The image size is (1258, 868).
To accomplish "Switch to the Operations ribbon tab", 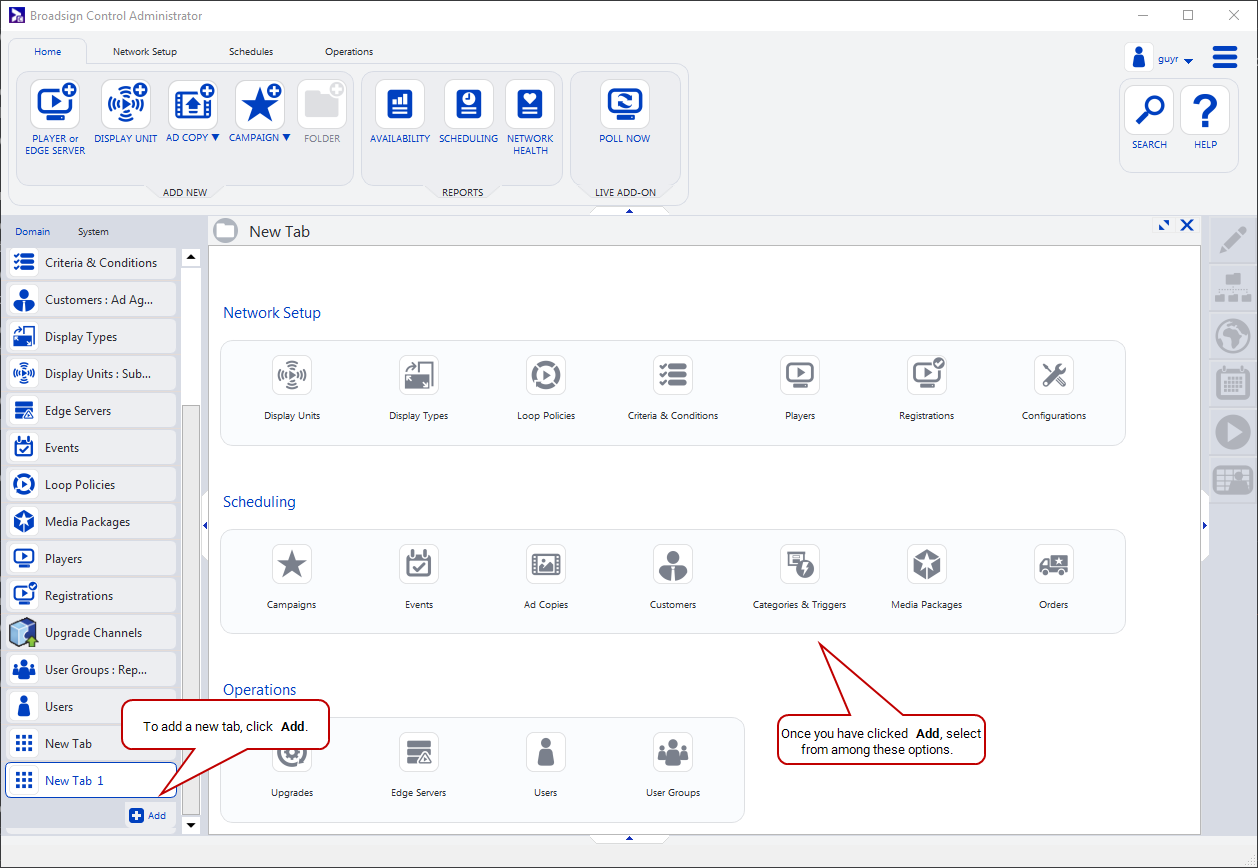I will (x=349, y=52).
